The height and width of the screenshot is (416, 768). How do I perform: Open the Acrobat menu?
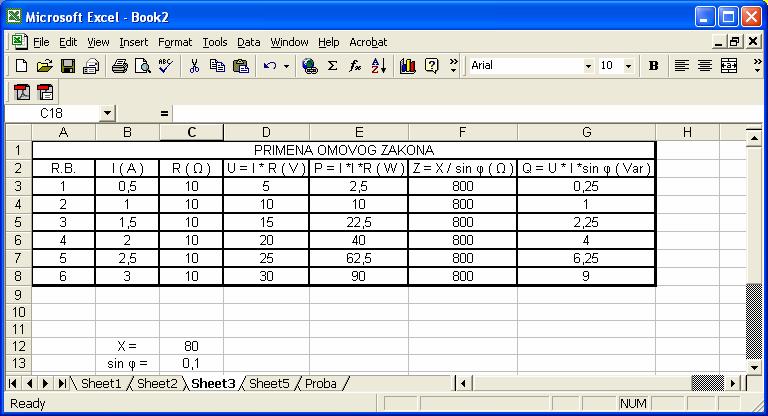click(368, 42)
